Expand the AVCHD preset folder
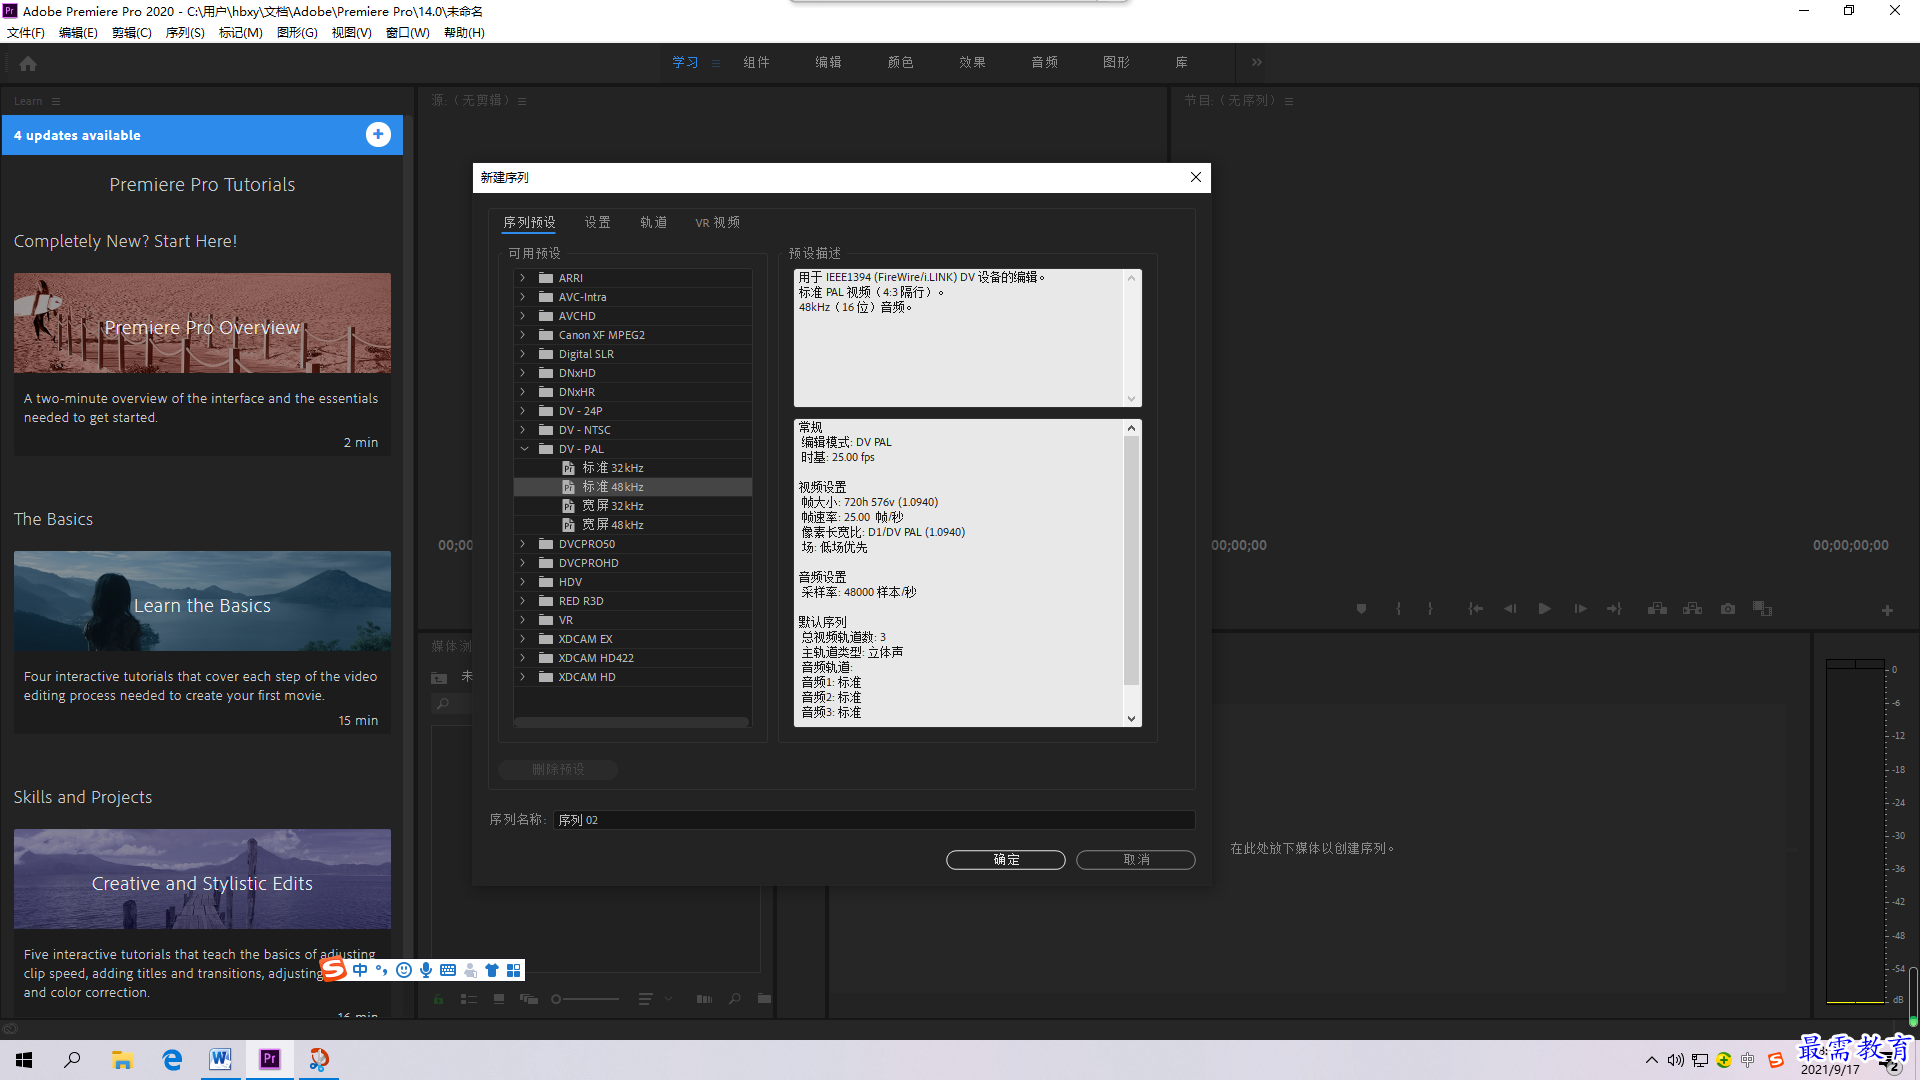Image resolution: width=1920 pixels, height=1080 pixels. click(x=522, y=316)
